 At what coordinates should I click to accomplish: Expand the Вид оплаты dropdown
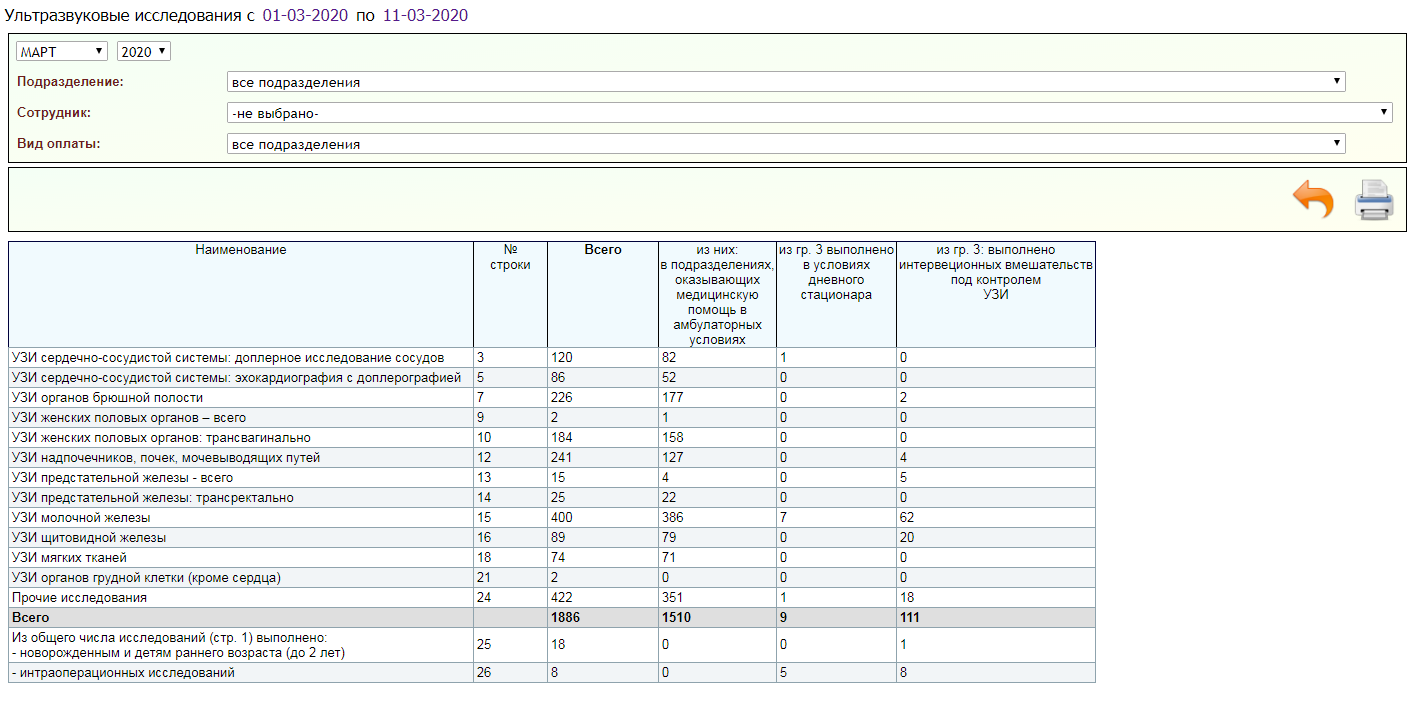(785, 144)
